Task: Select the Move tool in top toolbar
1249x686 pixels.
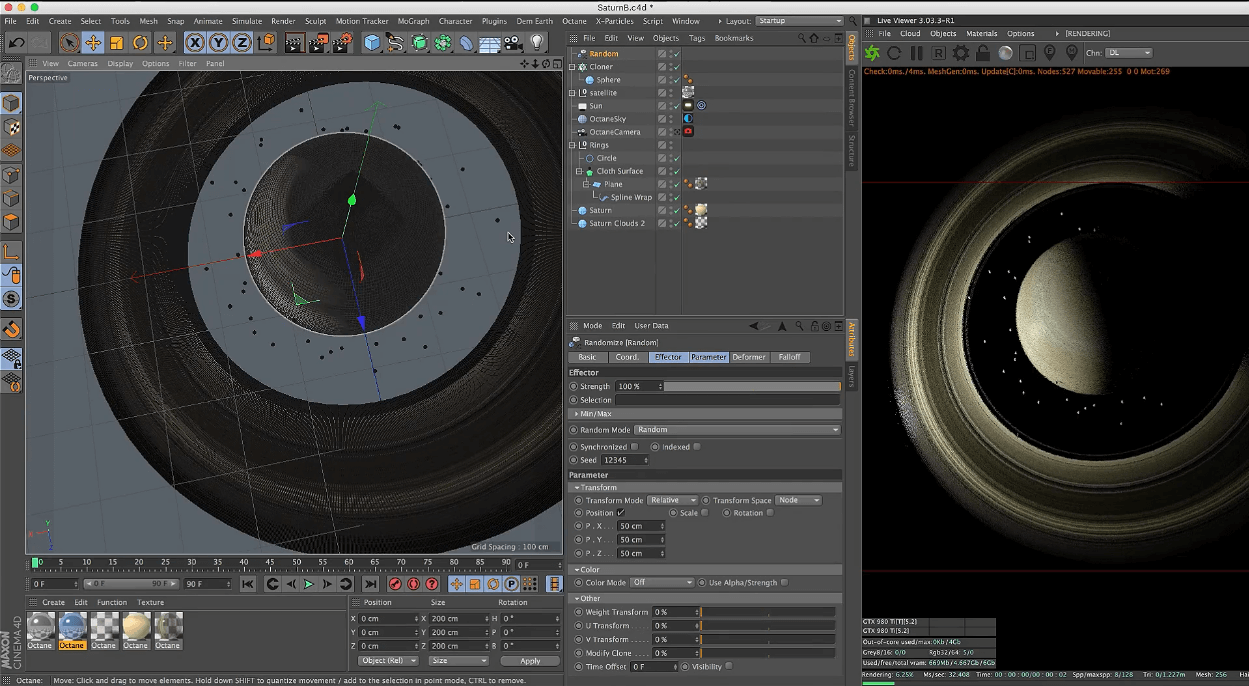Action: (x=93, y=42)
